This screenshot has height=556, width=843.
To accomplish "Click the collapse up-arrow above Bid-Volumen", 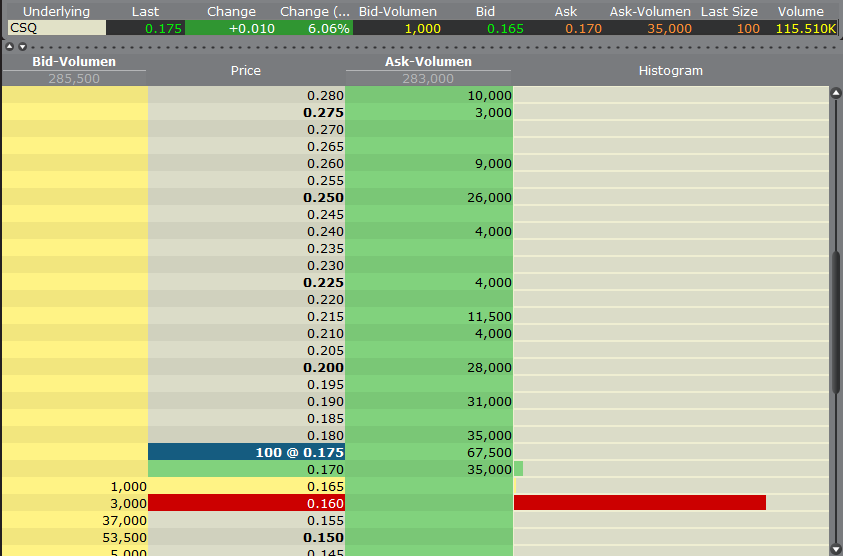I will 10,47.
